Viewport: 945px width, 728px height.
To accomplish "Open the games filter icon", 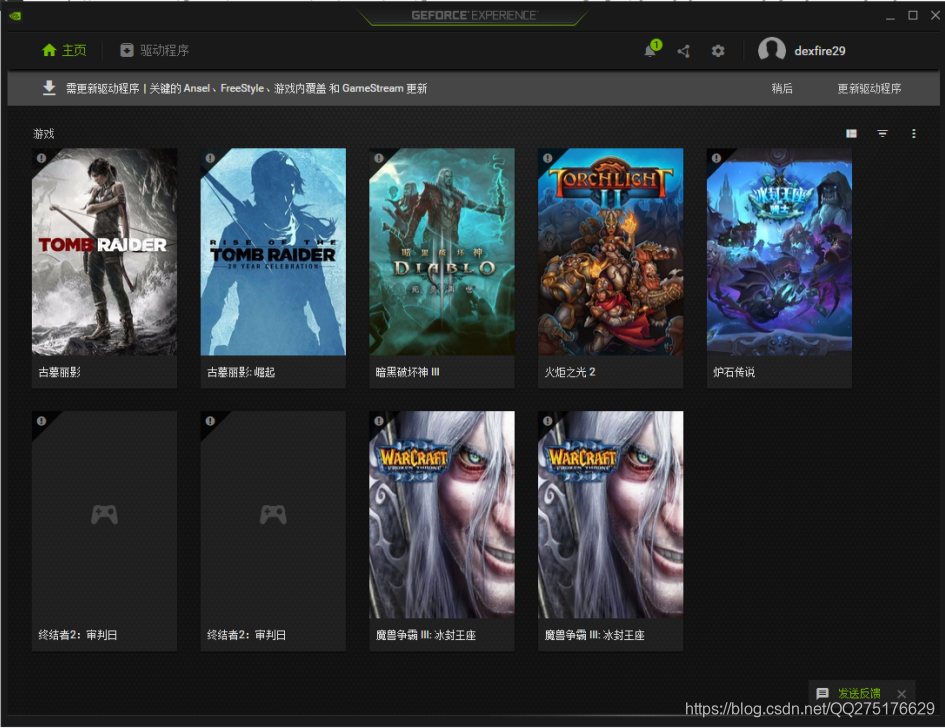I will coord(882,133).
